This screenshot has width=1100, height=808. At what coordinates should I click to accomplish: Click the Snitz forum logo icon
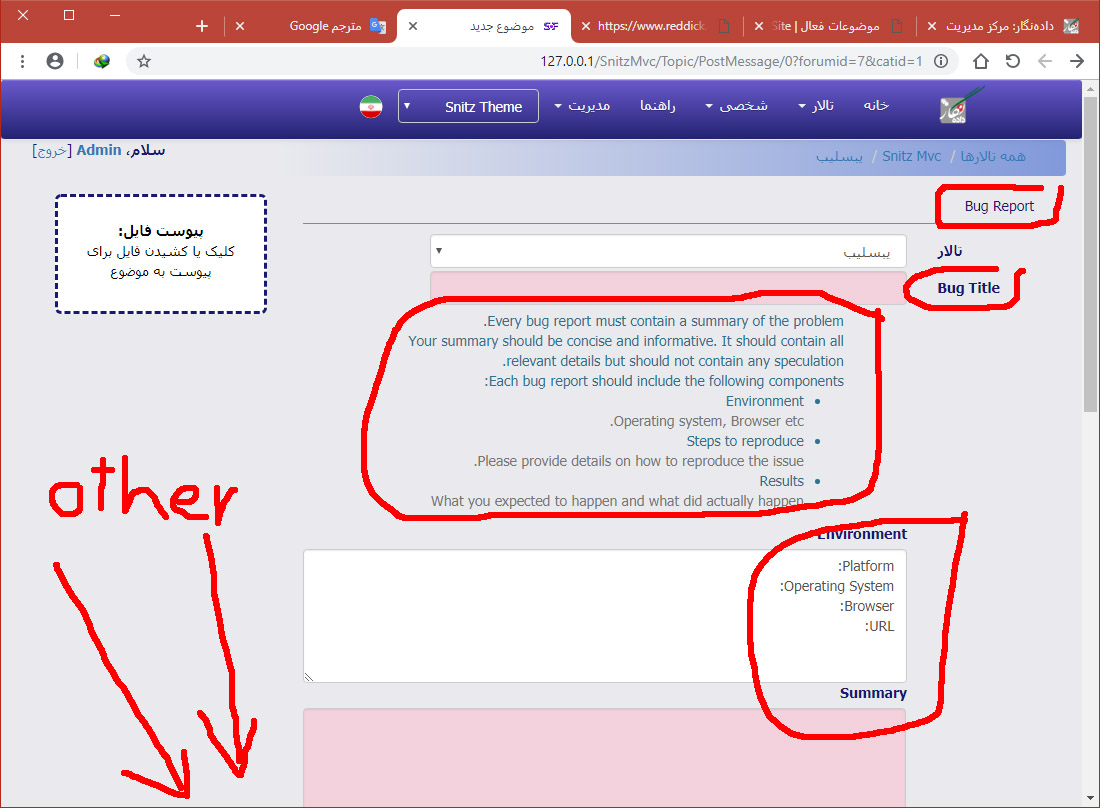click(960, 106)
